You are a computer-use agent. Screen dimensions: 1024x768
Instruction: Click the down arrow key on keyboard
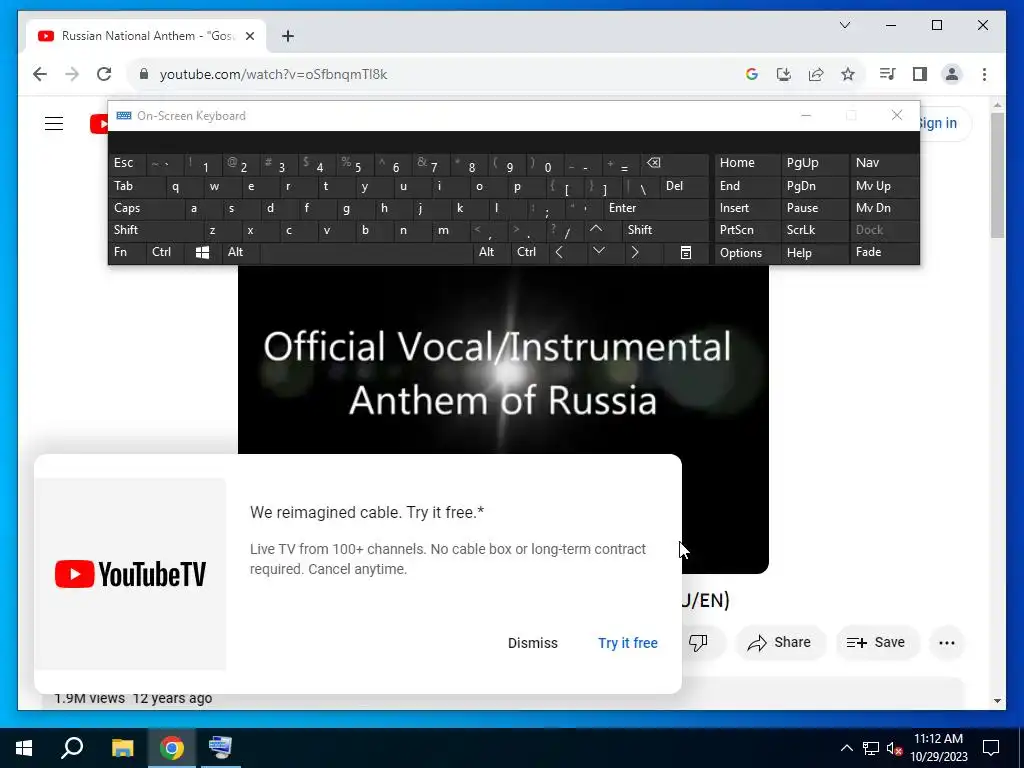coord(598,252)
